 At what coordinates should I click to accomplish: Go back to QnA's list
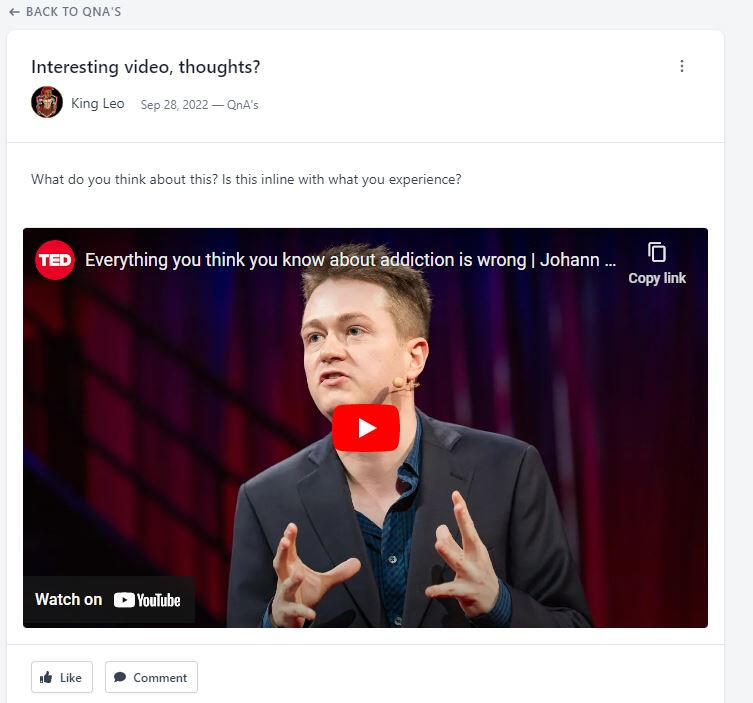65,12
